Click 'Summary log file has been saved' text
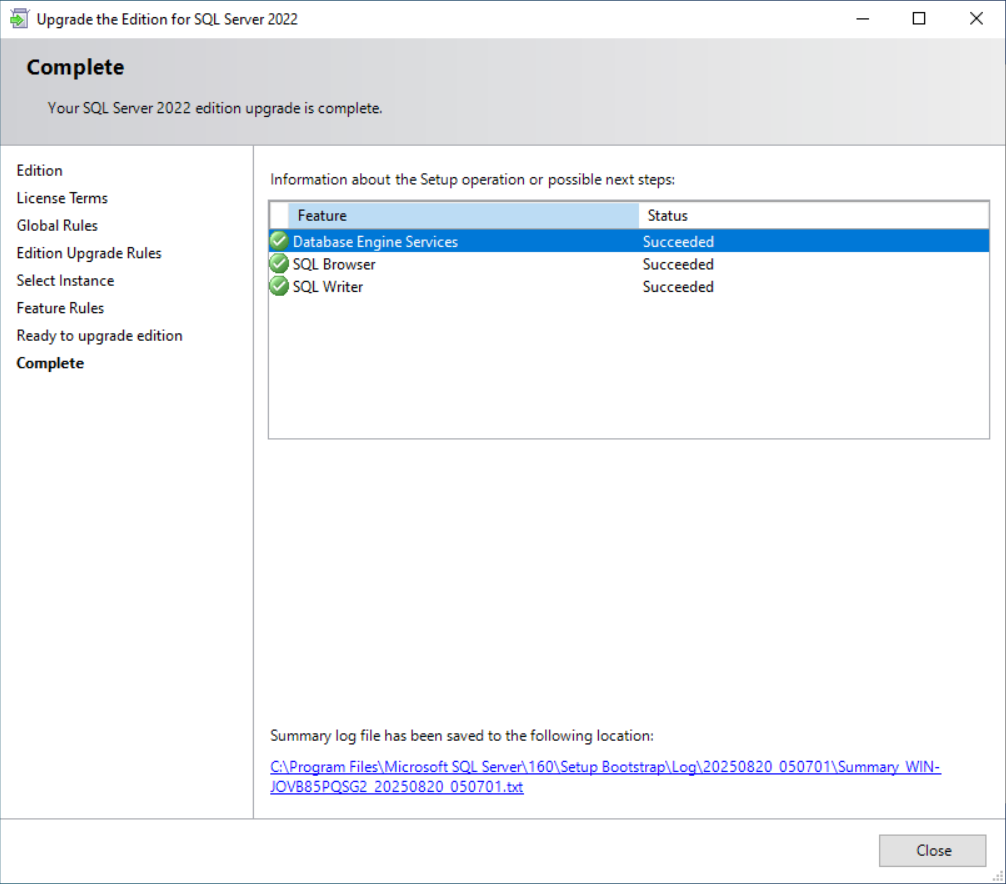The width and height of the screenshot is (1006, 884). (x=462, y=736)
